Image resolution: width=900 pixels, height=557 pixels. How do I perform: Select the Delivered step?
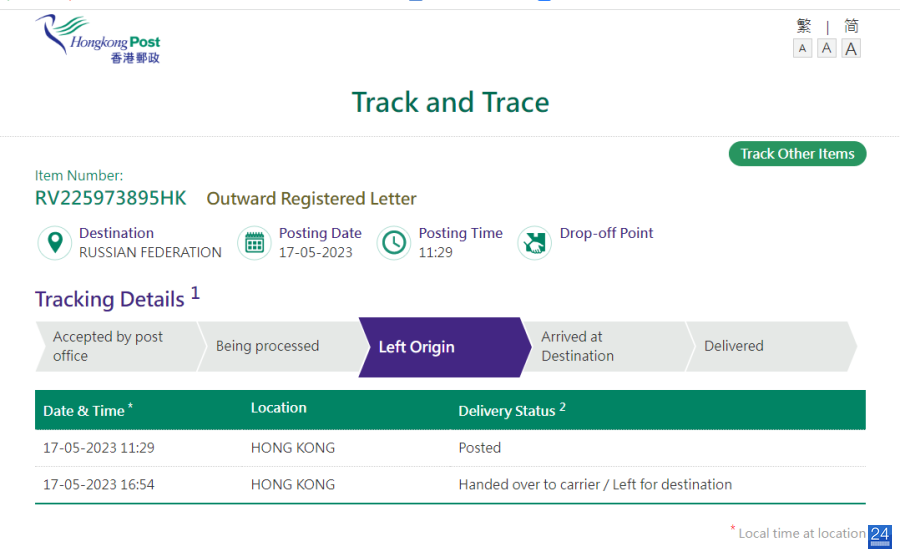click(769, 346)
